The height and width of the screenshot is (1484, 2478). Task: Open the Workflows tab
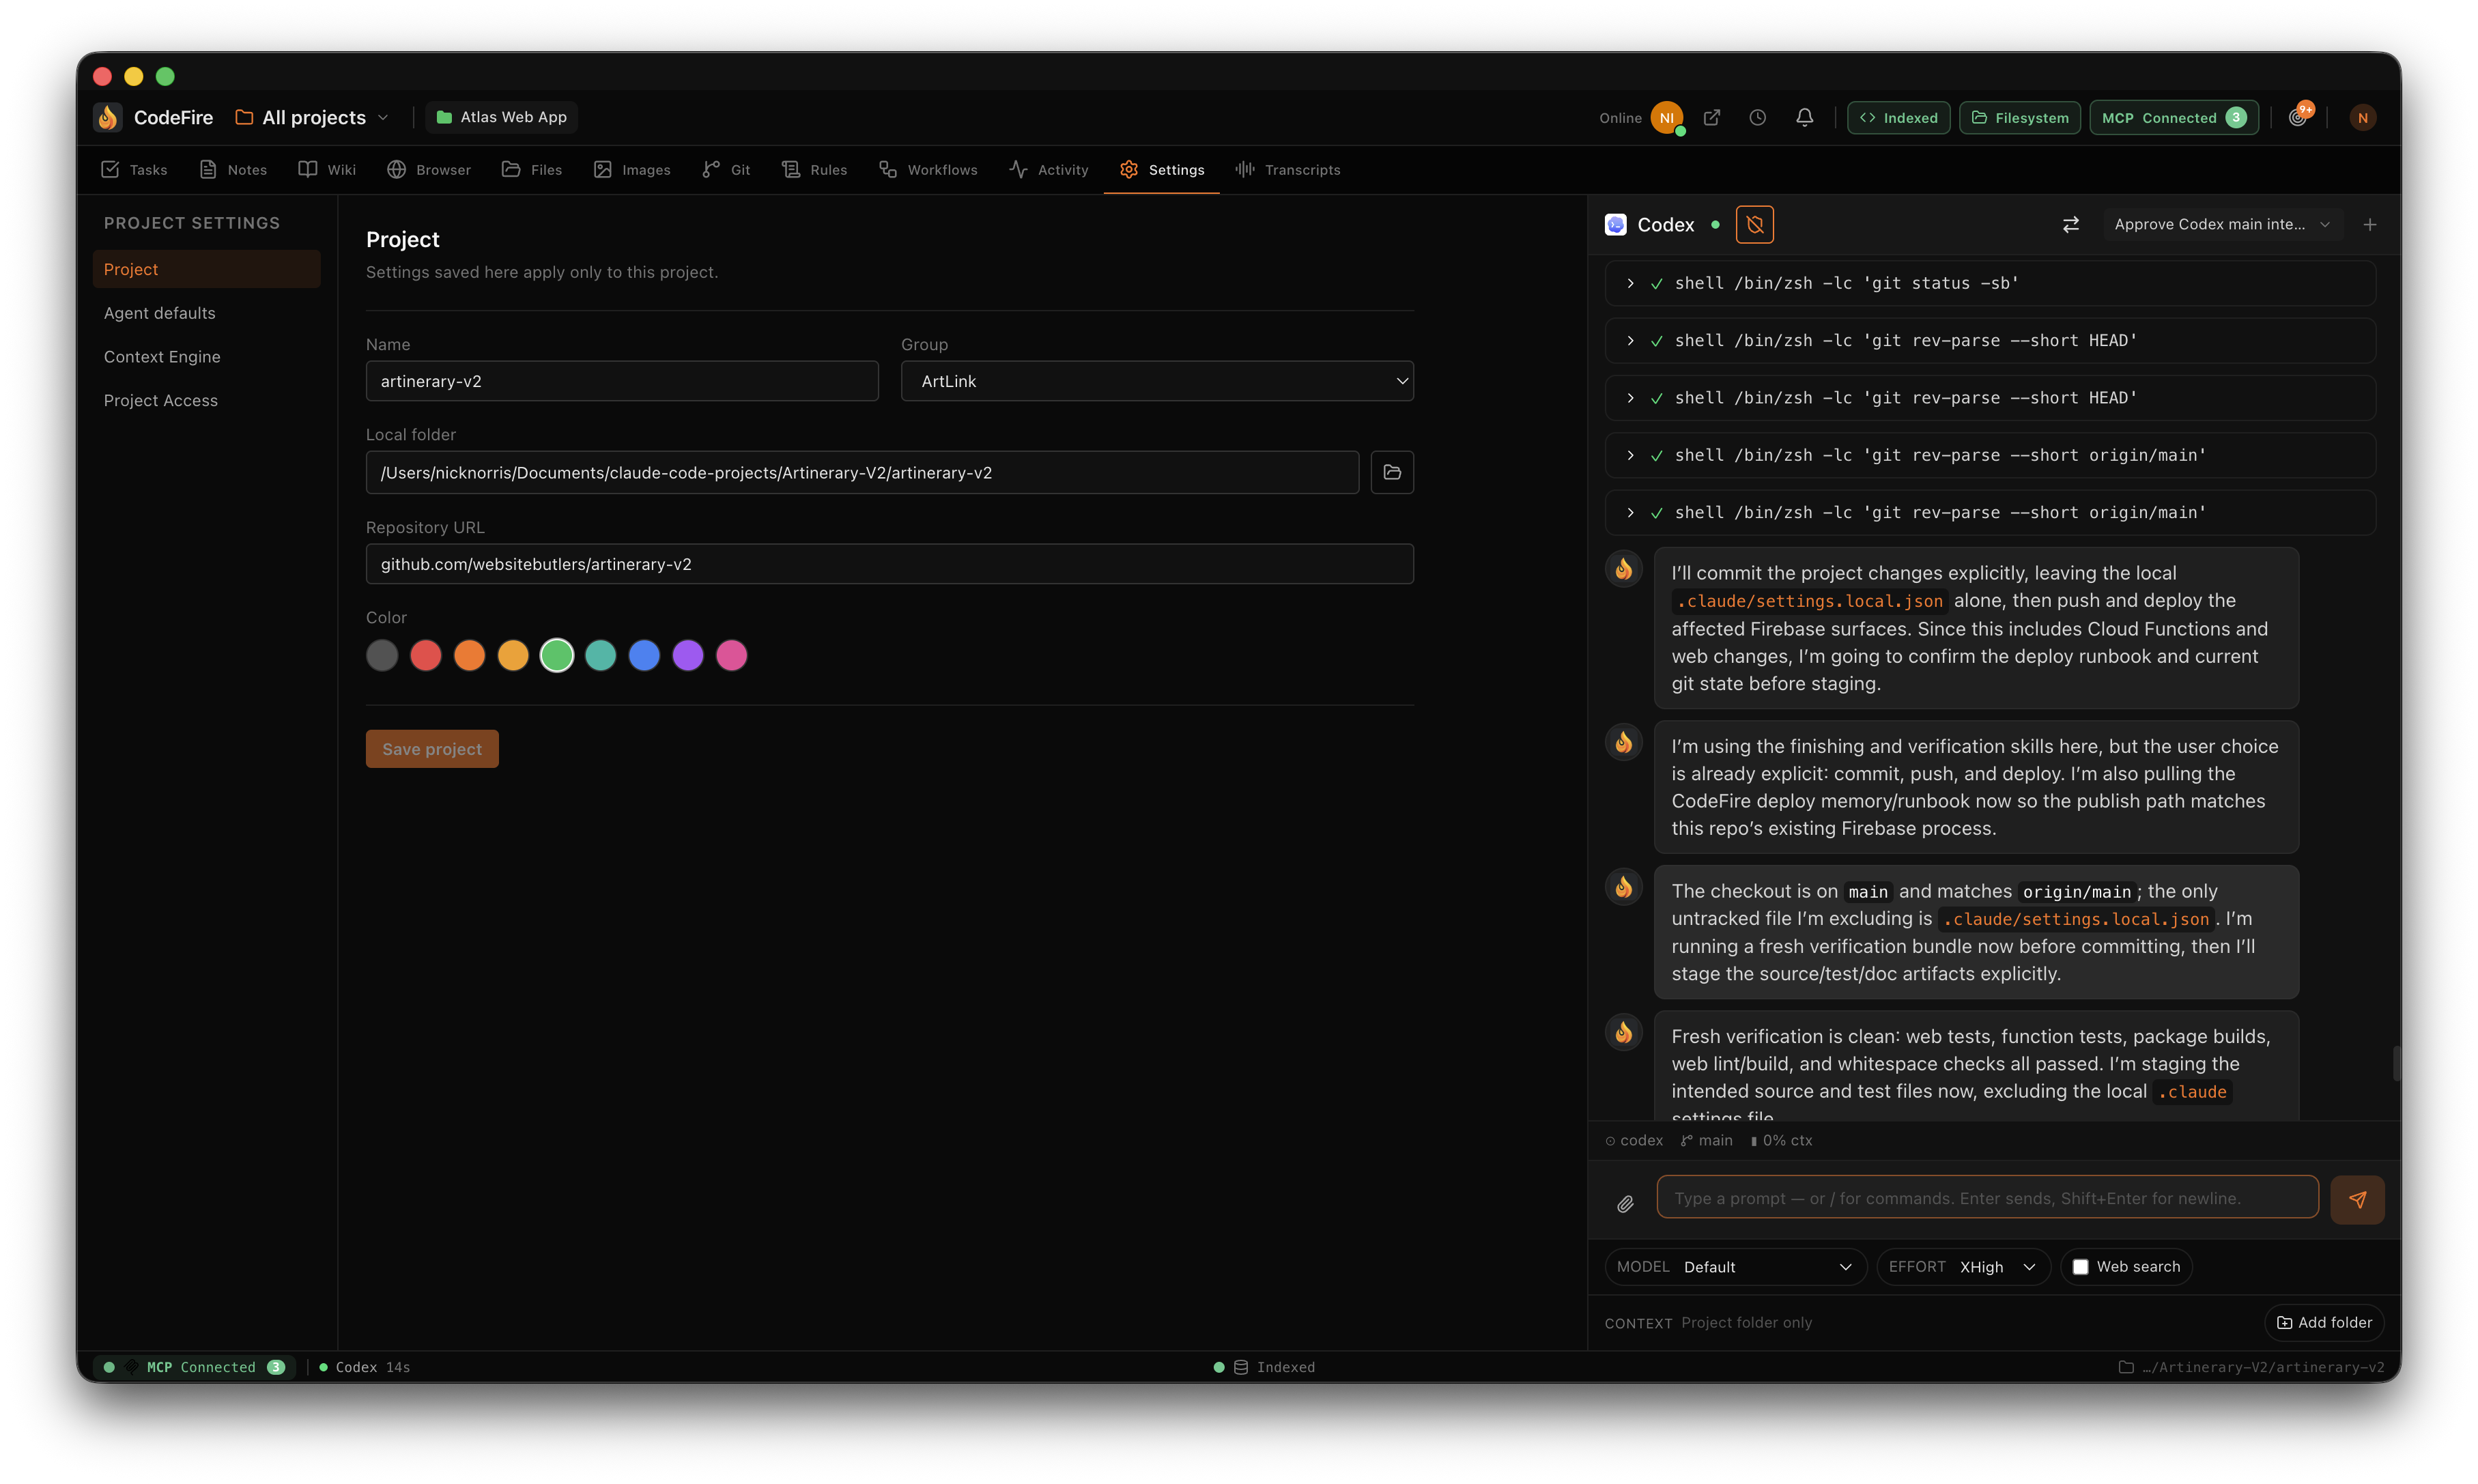click(928, 170)
